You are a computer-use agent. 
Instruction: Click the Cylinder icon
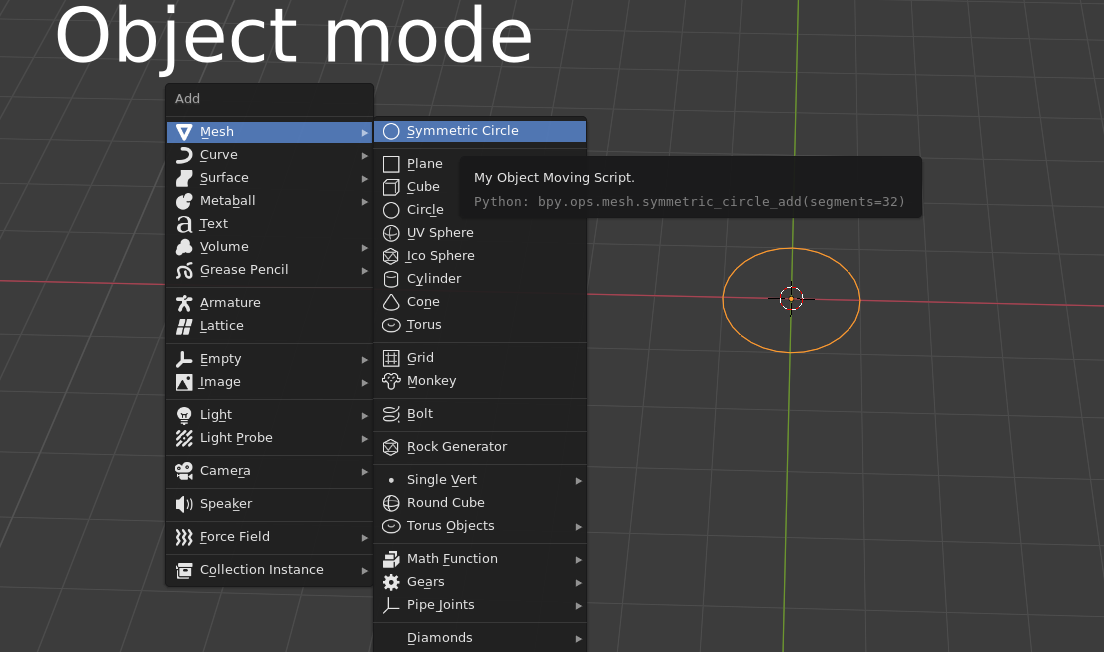tap(391, 280)
